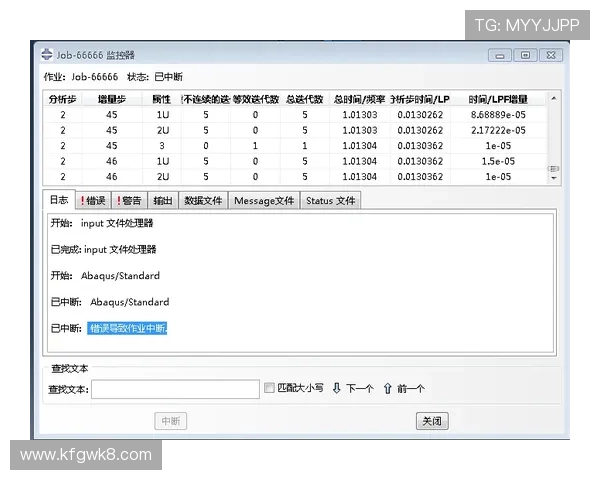600x480 pixels.
Task: Click the 下一个 next match label
Action: (360, 389)
